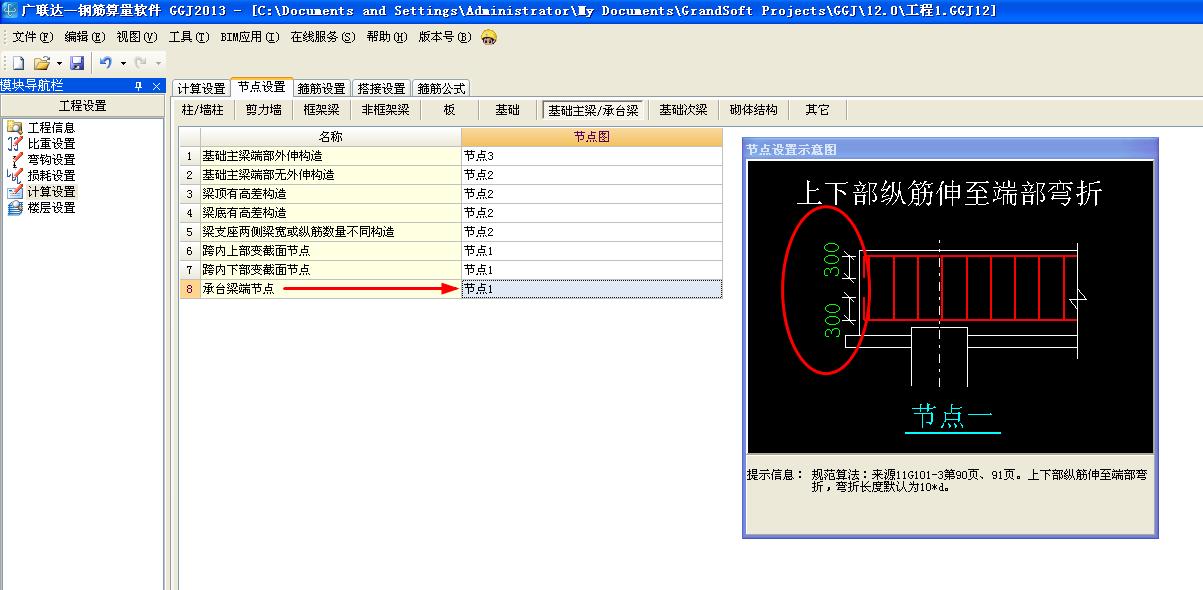Image resolution: width=1203 pixels, height=590 pixels.
Task: Click the 计算设置 icon in navigation
Action: coord(15,191)
